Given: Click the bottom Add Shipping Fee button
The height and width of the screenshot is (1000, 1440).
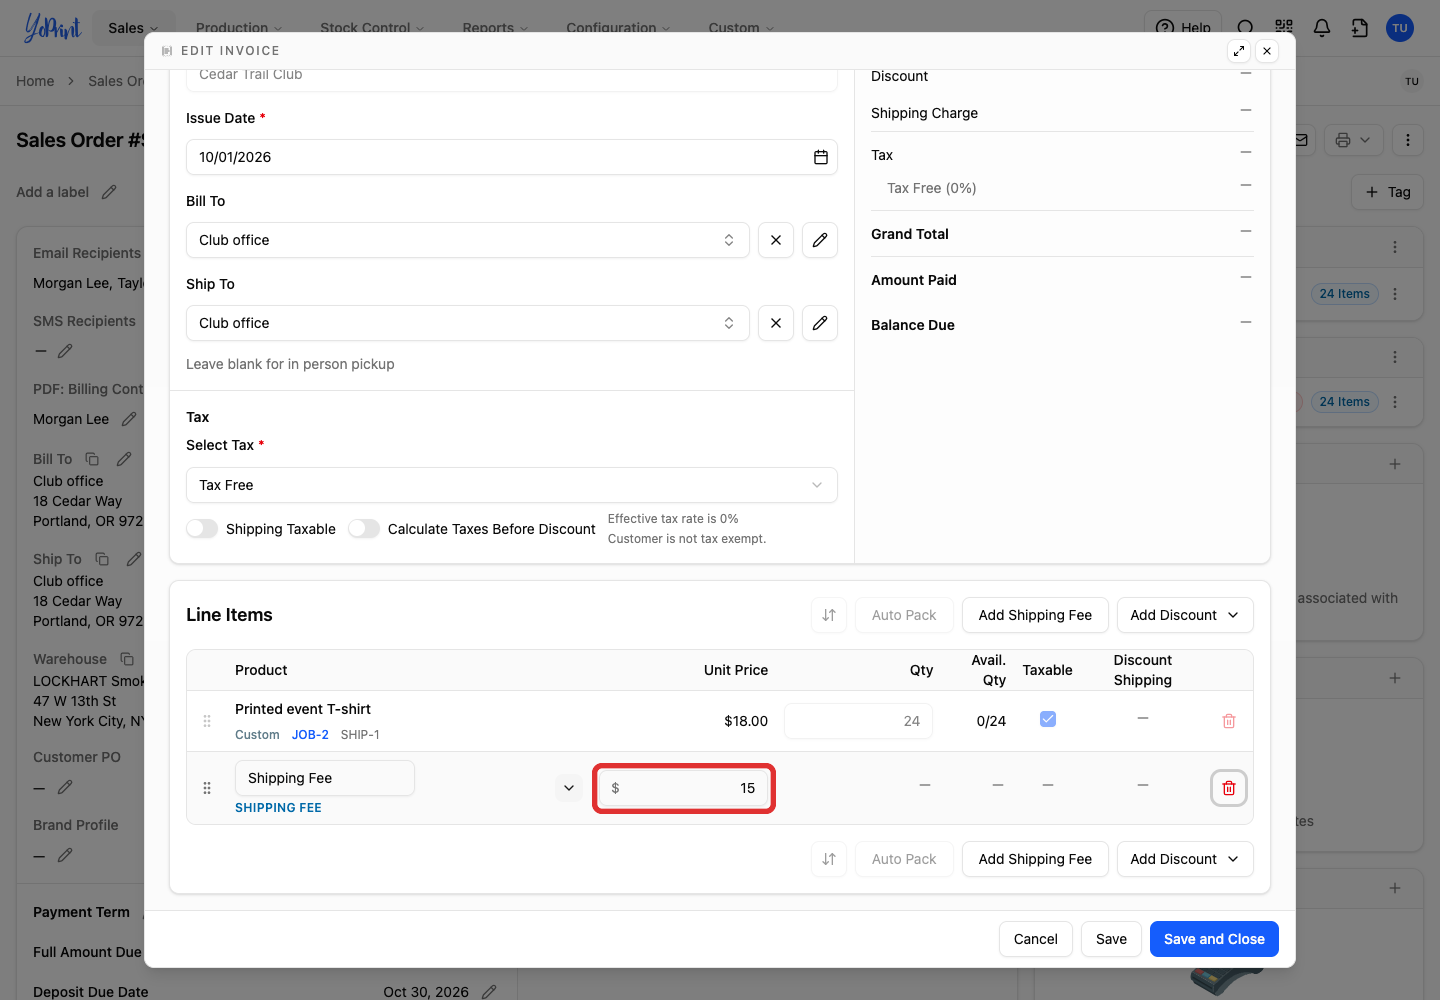Looking at the screenshot, I should (1035, 859).
